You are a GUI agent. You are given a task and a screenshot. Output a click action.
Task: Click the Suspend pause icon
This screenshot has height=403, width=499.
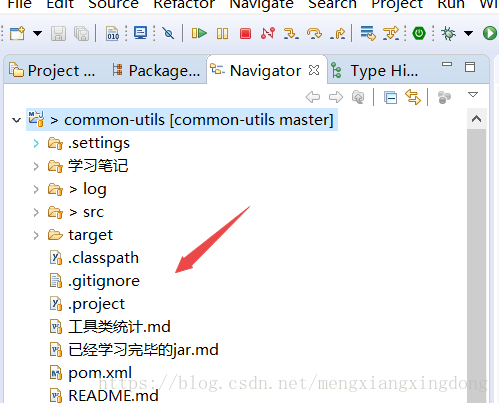click(222, 33)
